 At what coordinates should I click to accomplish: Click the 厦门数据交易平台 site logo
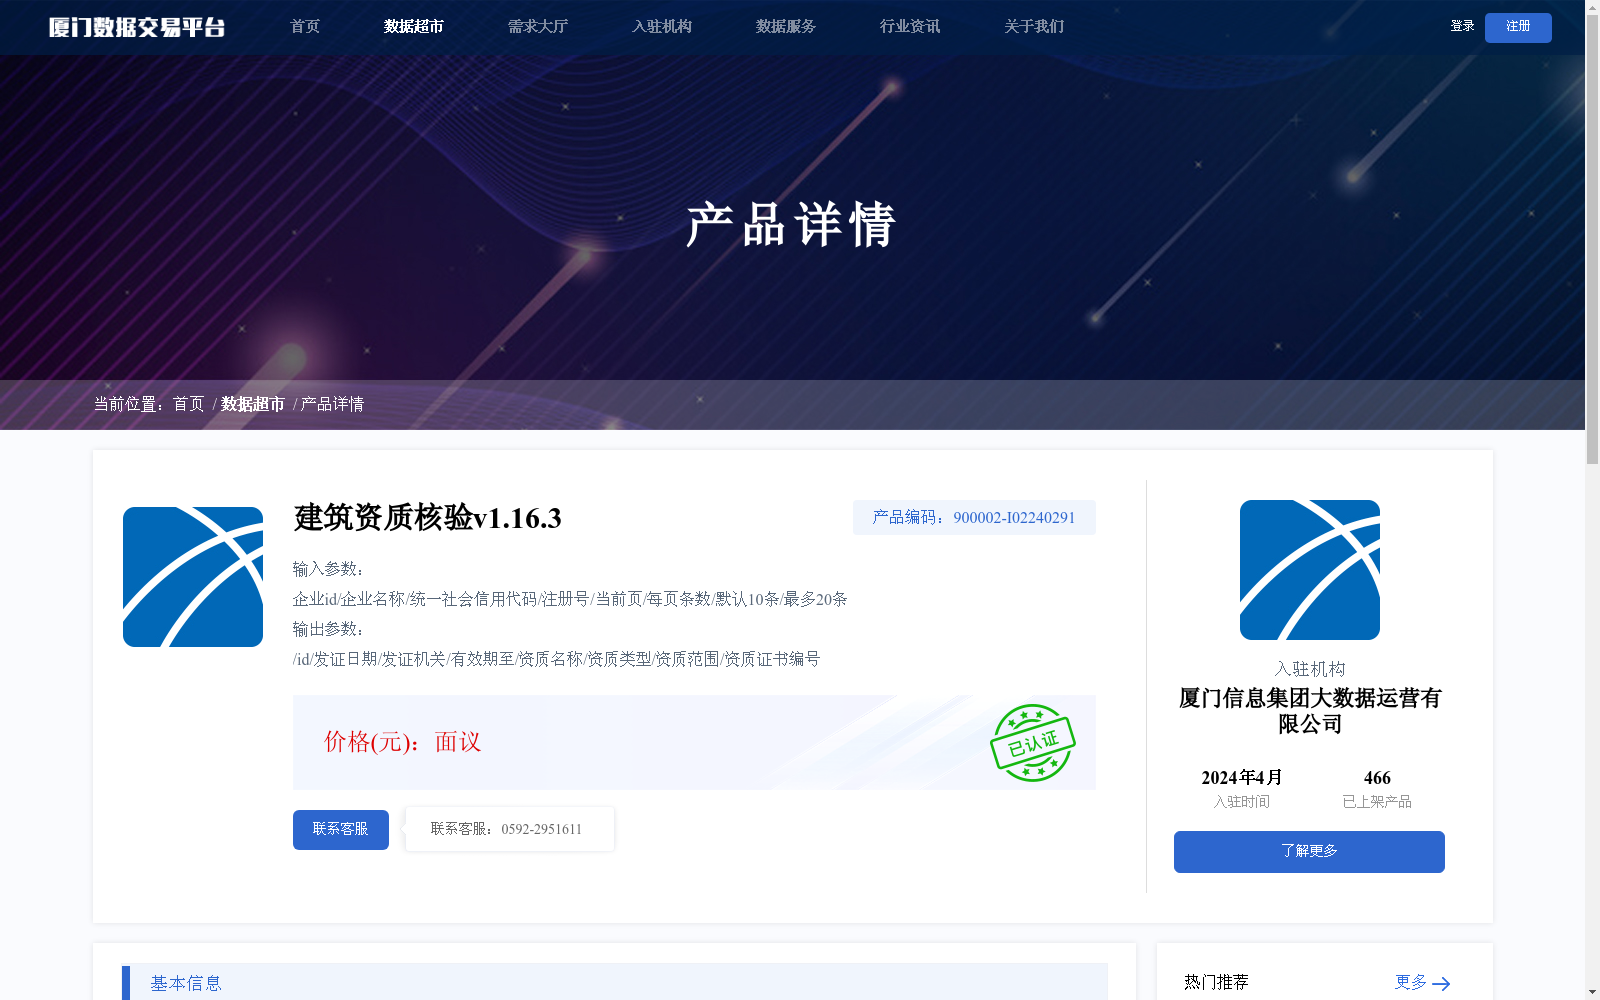137,27
